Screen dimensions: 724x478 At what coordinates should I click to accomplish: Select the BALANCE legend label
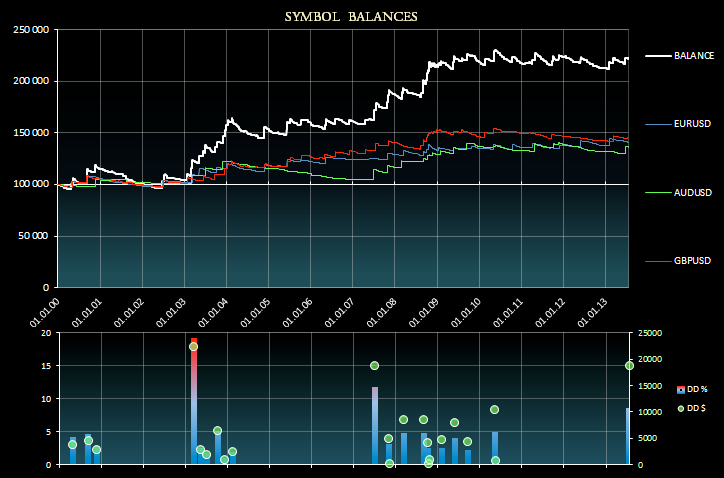point(694,55)
